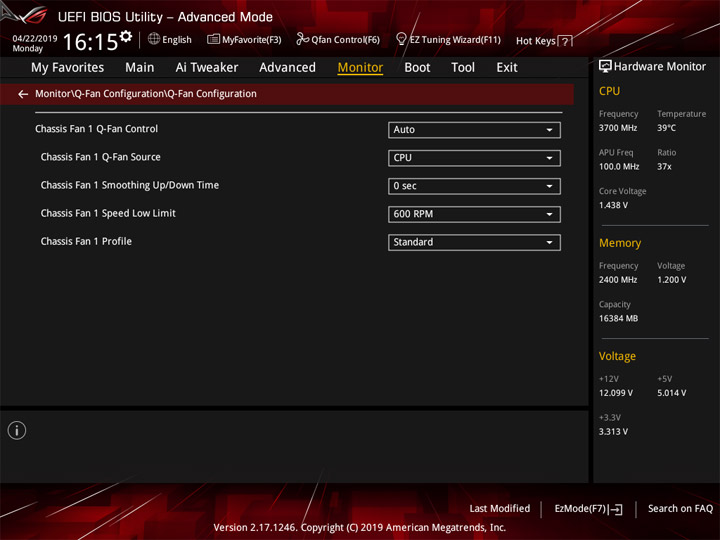The height and width of the screenshot is (540, 720).
Task: Switch to the Main tab
Action: pyautogui.click(x=140, y=68)
